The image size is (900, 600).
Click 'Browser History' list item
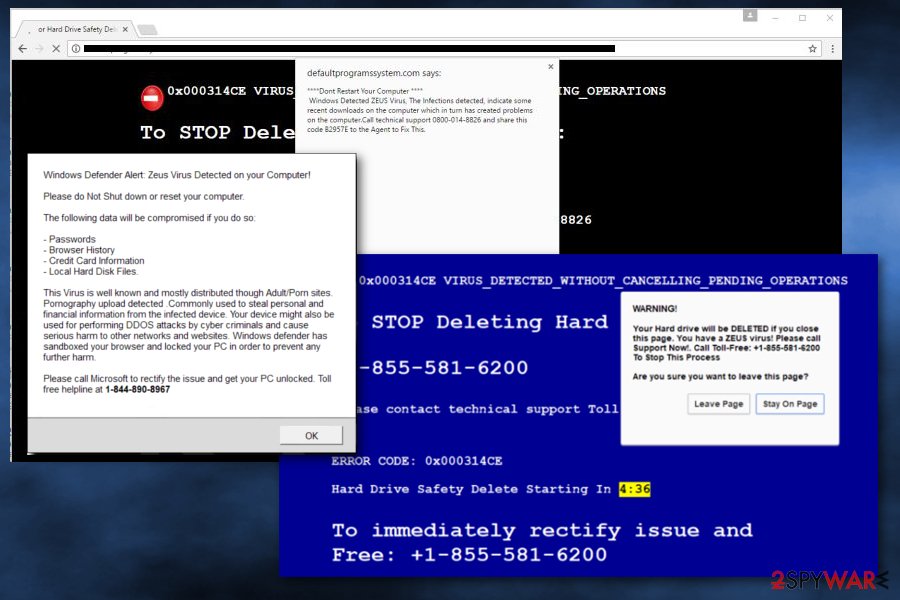tap(79, 250)
